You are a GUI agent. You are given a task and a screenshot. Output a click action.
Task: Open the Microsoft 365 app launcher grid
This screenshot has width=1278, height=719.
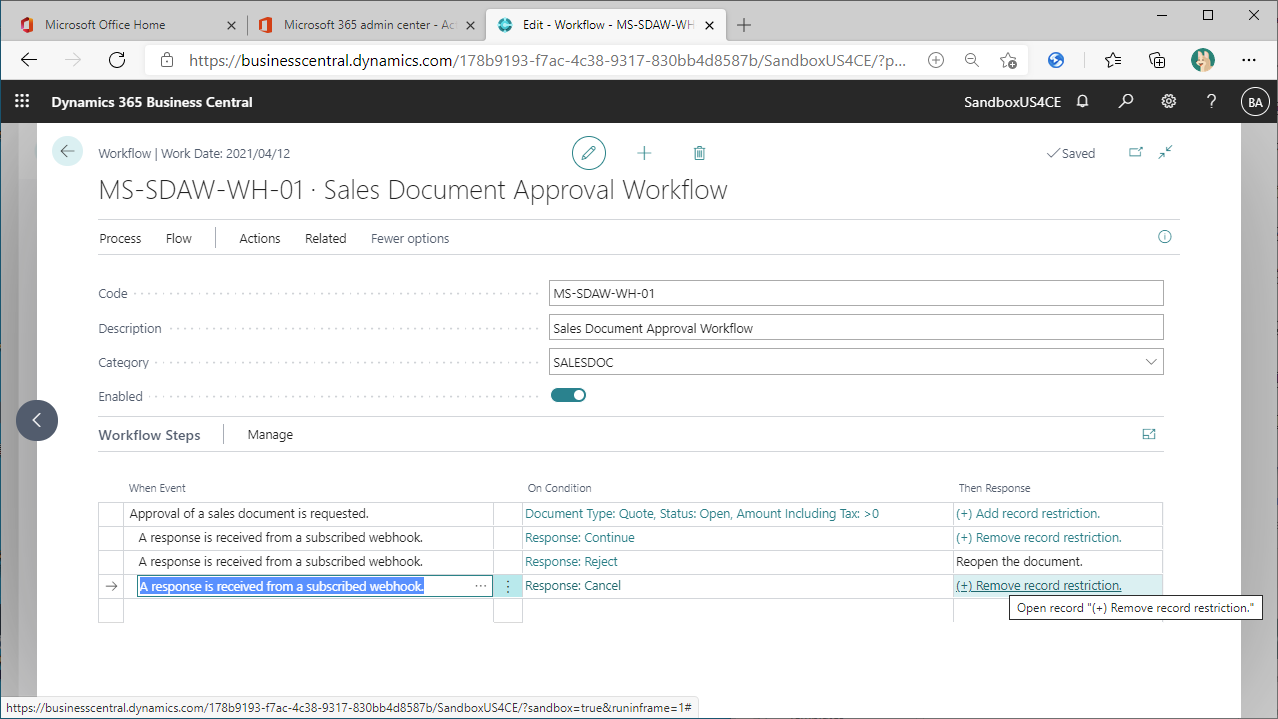click(22, 101)
